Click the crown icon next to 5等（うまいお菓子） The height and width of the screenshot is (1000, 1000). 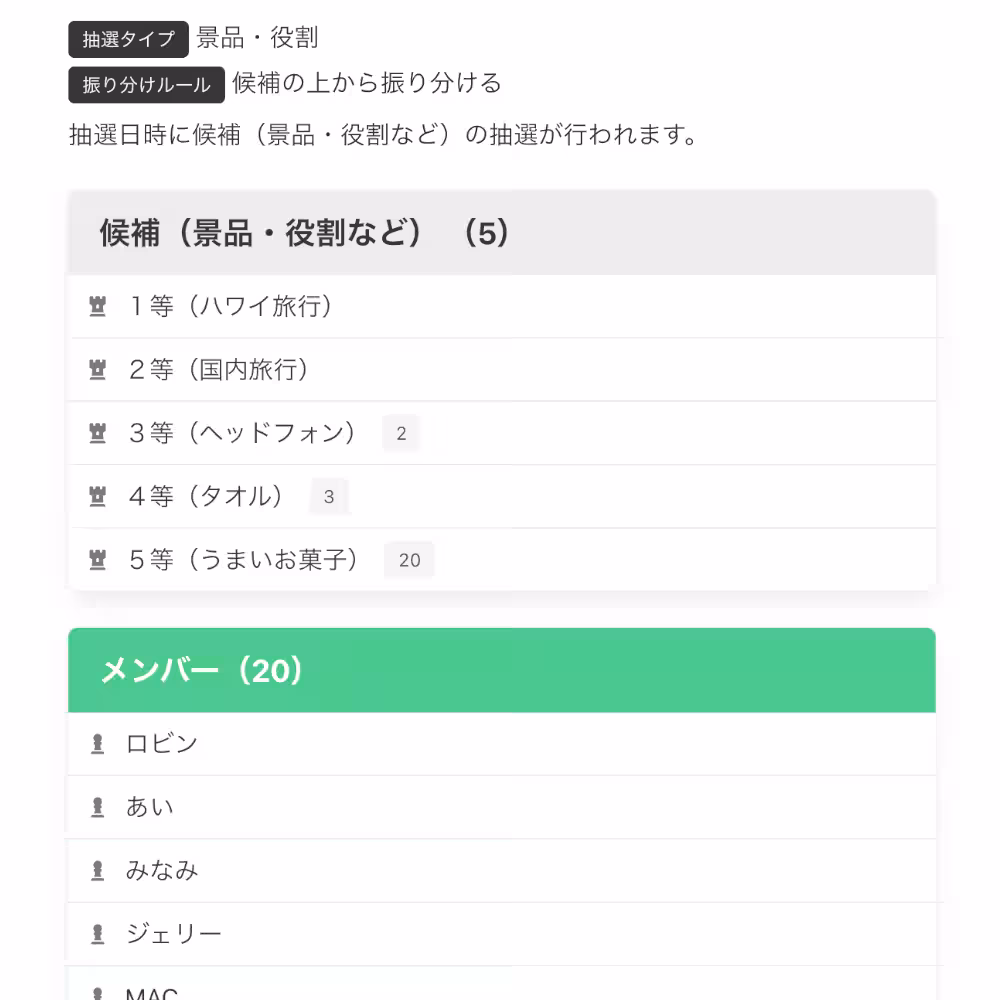[x=97, y=560]
